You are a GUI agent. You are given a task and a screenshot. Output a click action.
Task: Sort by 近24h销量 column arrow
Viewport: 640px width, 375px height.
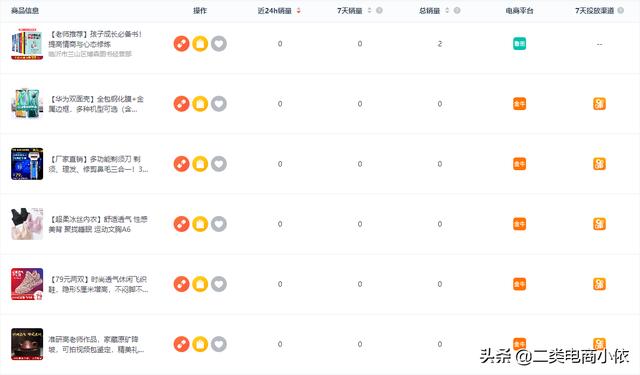tap(298, 11)
